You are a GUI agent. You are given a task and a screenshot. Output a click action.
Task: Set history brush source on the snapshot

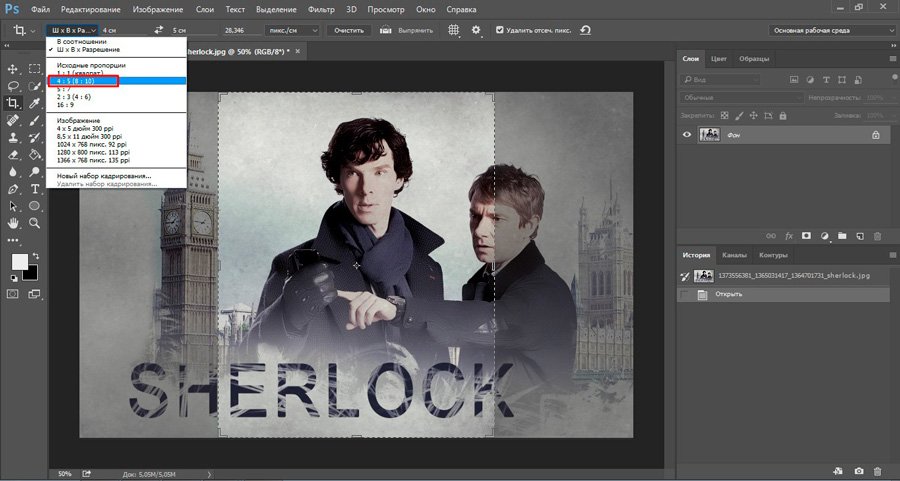pos(684,276)
